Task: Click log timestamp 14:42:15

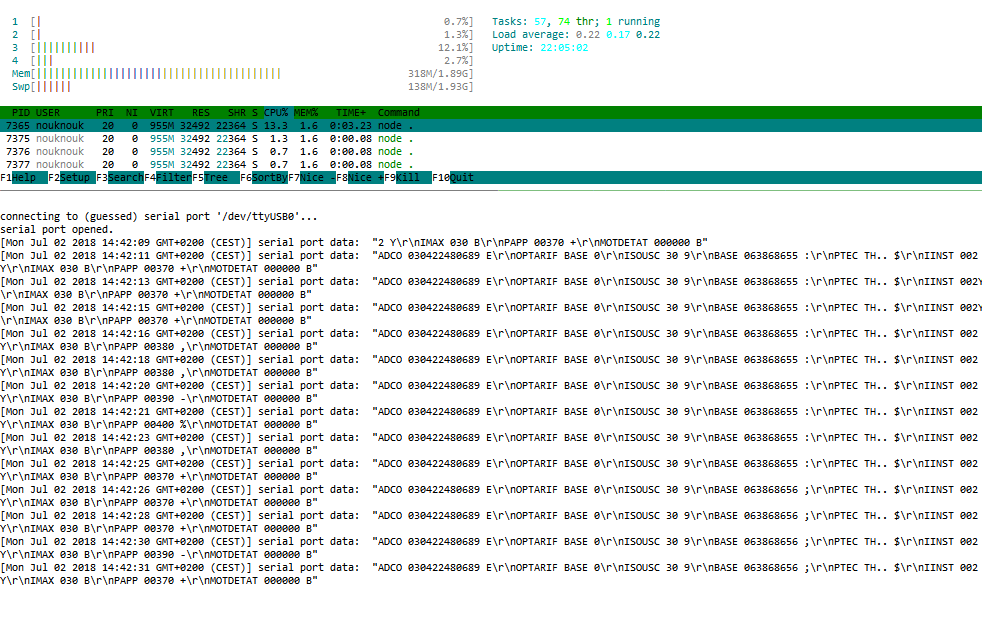Action: 126,307
